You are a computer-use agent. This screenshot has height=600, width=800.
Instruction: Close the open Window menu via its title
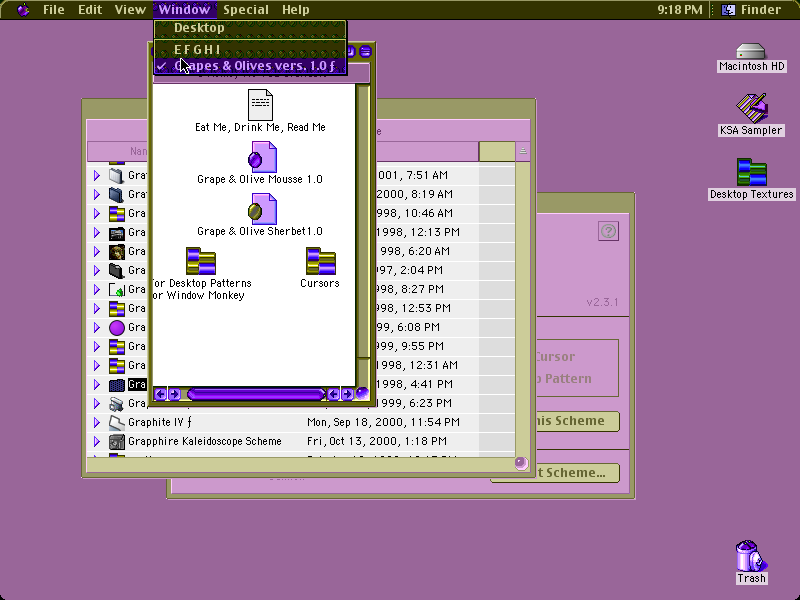pyautogui.click(x=184, y=9)
